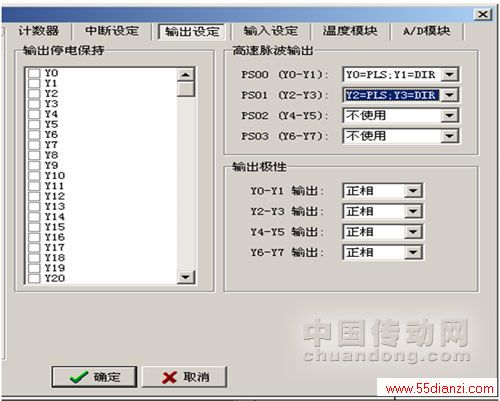Close the dialog with the X button
Screen dimensions: 500x401
[x=483, y=14]
